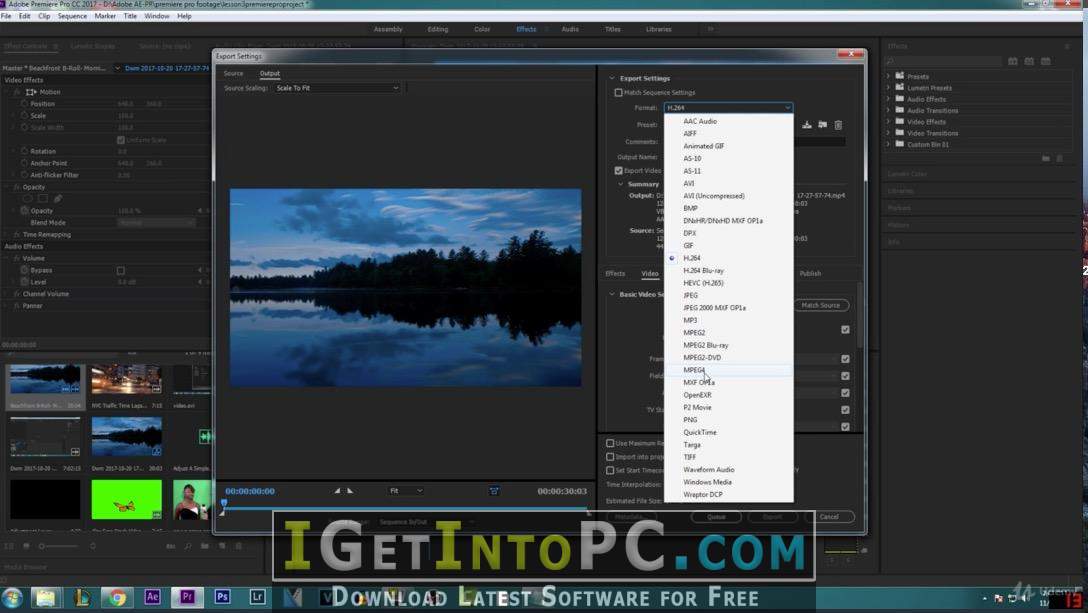Viewport: 1088px width, 613px height.
Task: Click the Save Preset icon
Action: click(x=806, y=125)
